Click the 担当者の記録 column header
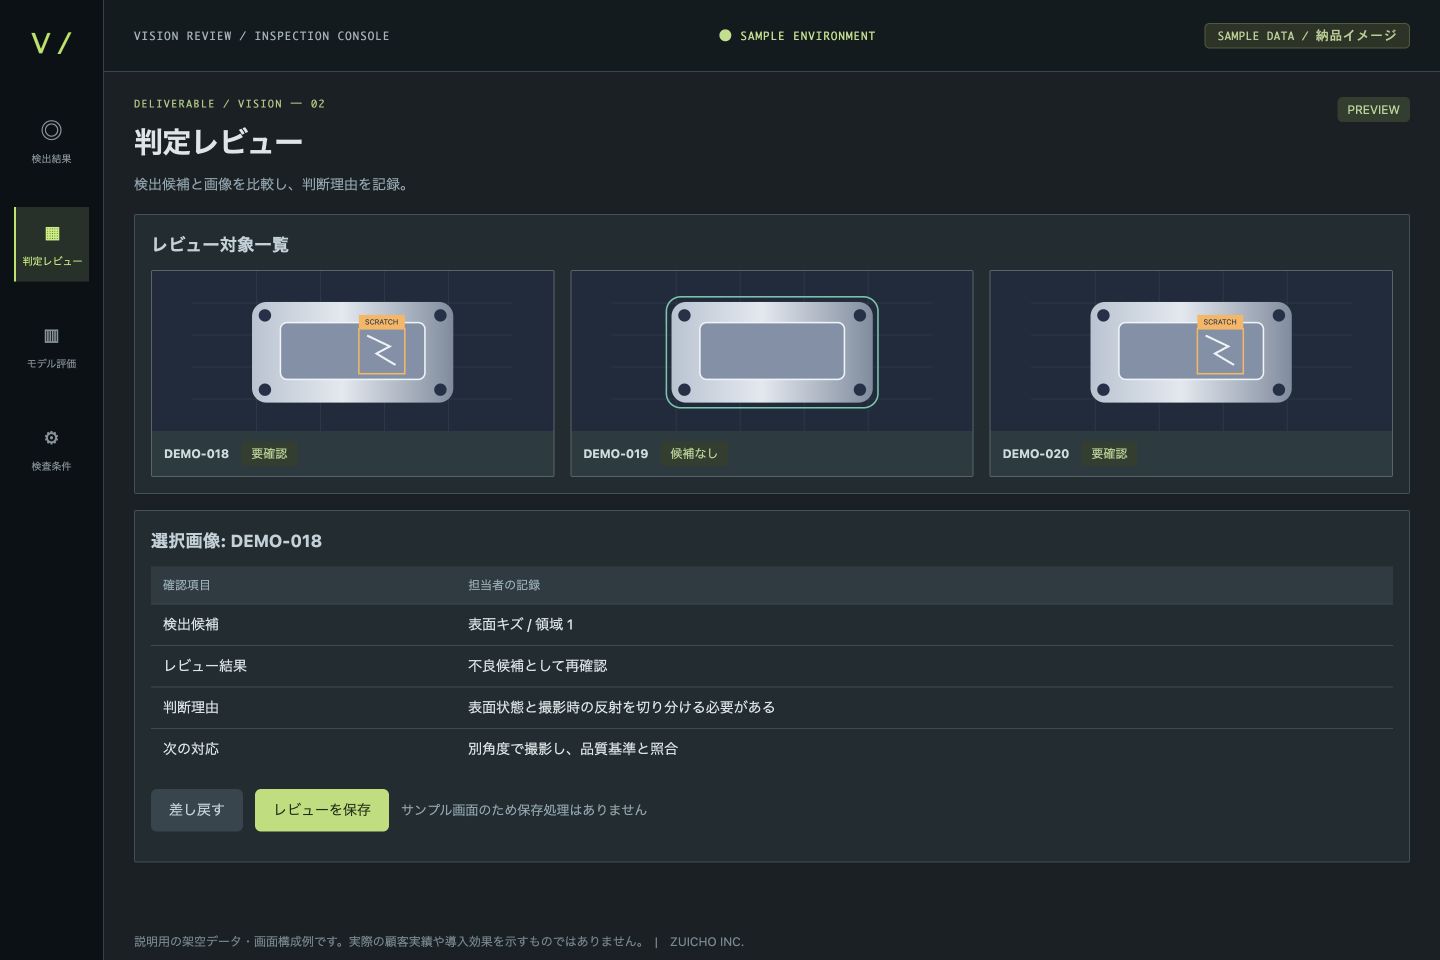 [x=504, y=585]
